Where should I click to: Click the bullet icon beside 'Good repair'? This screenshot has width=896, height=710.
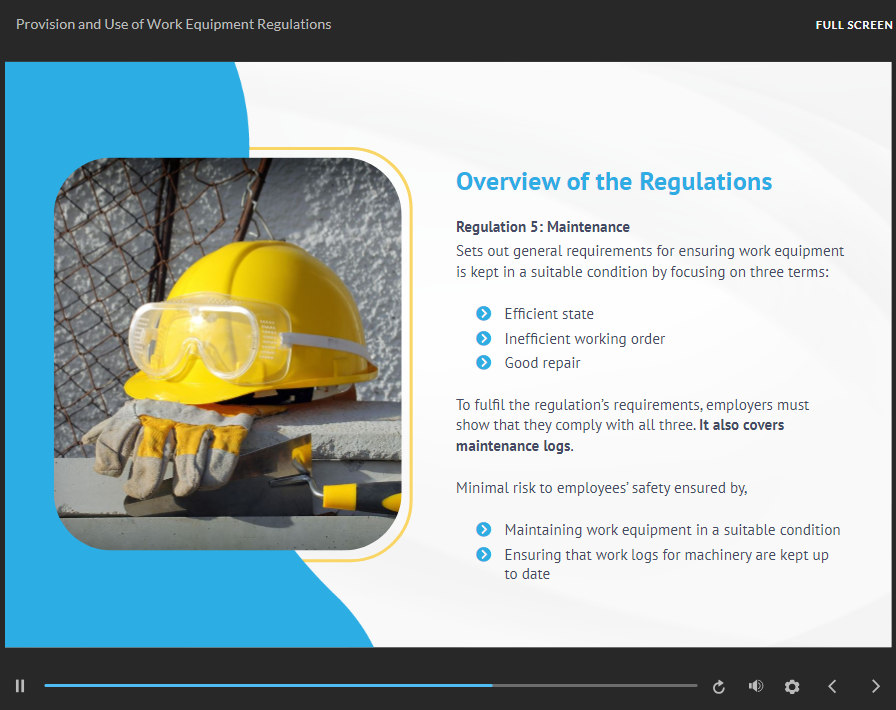(483, 362)
